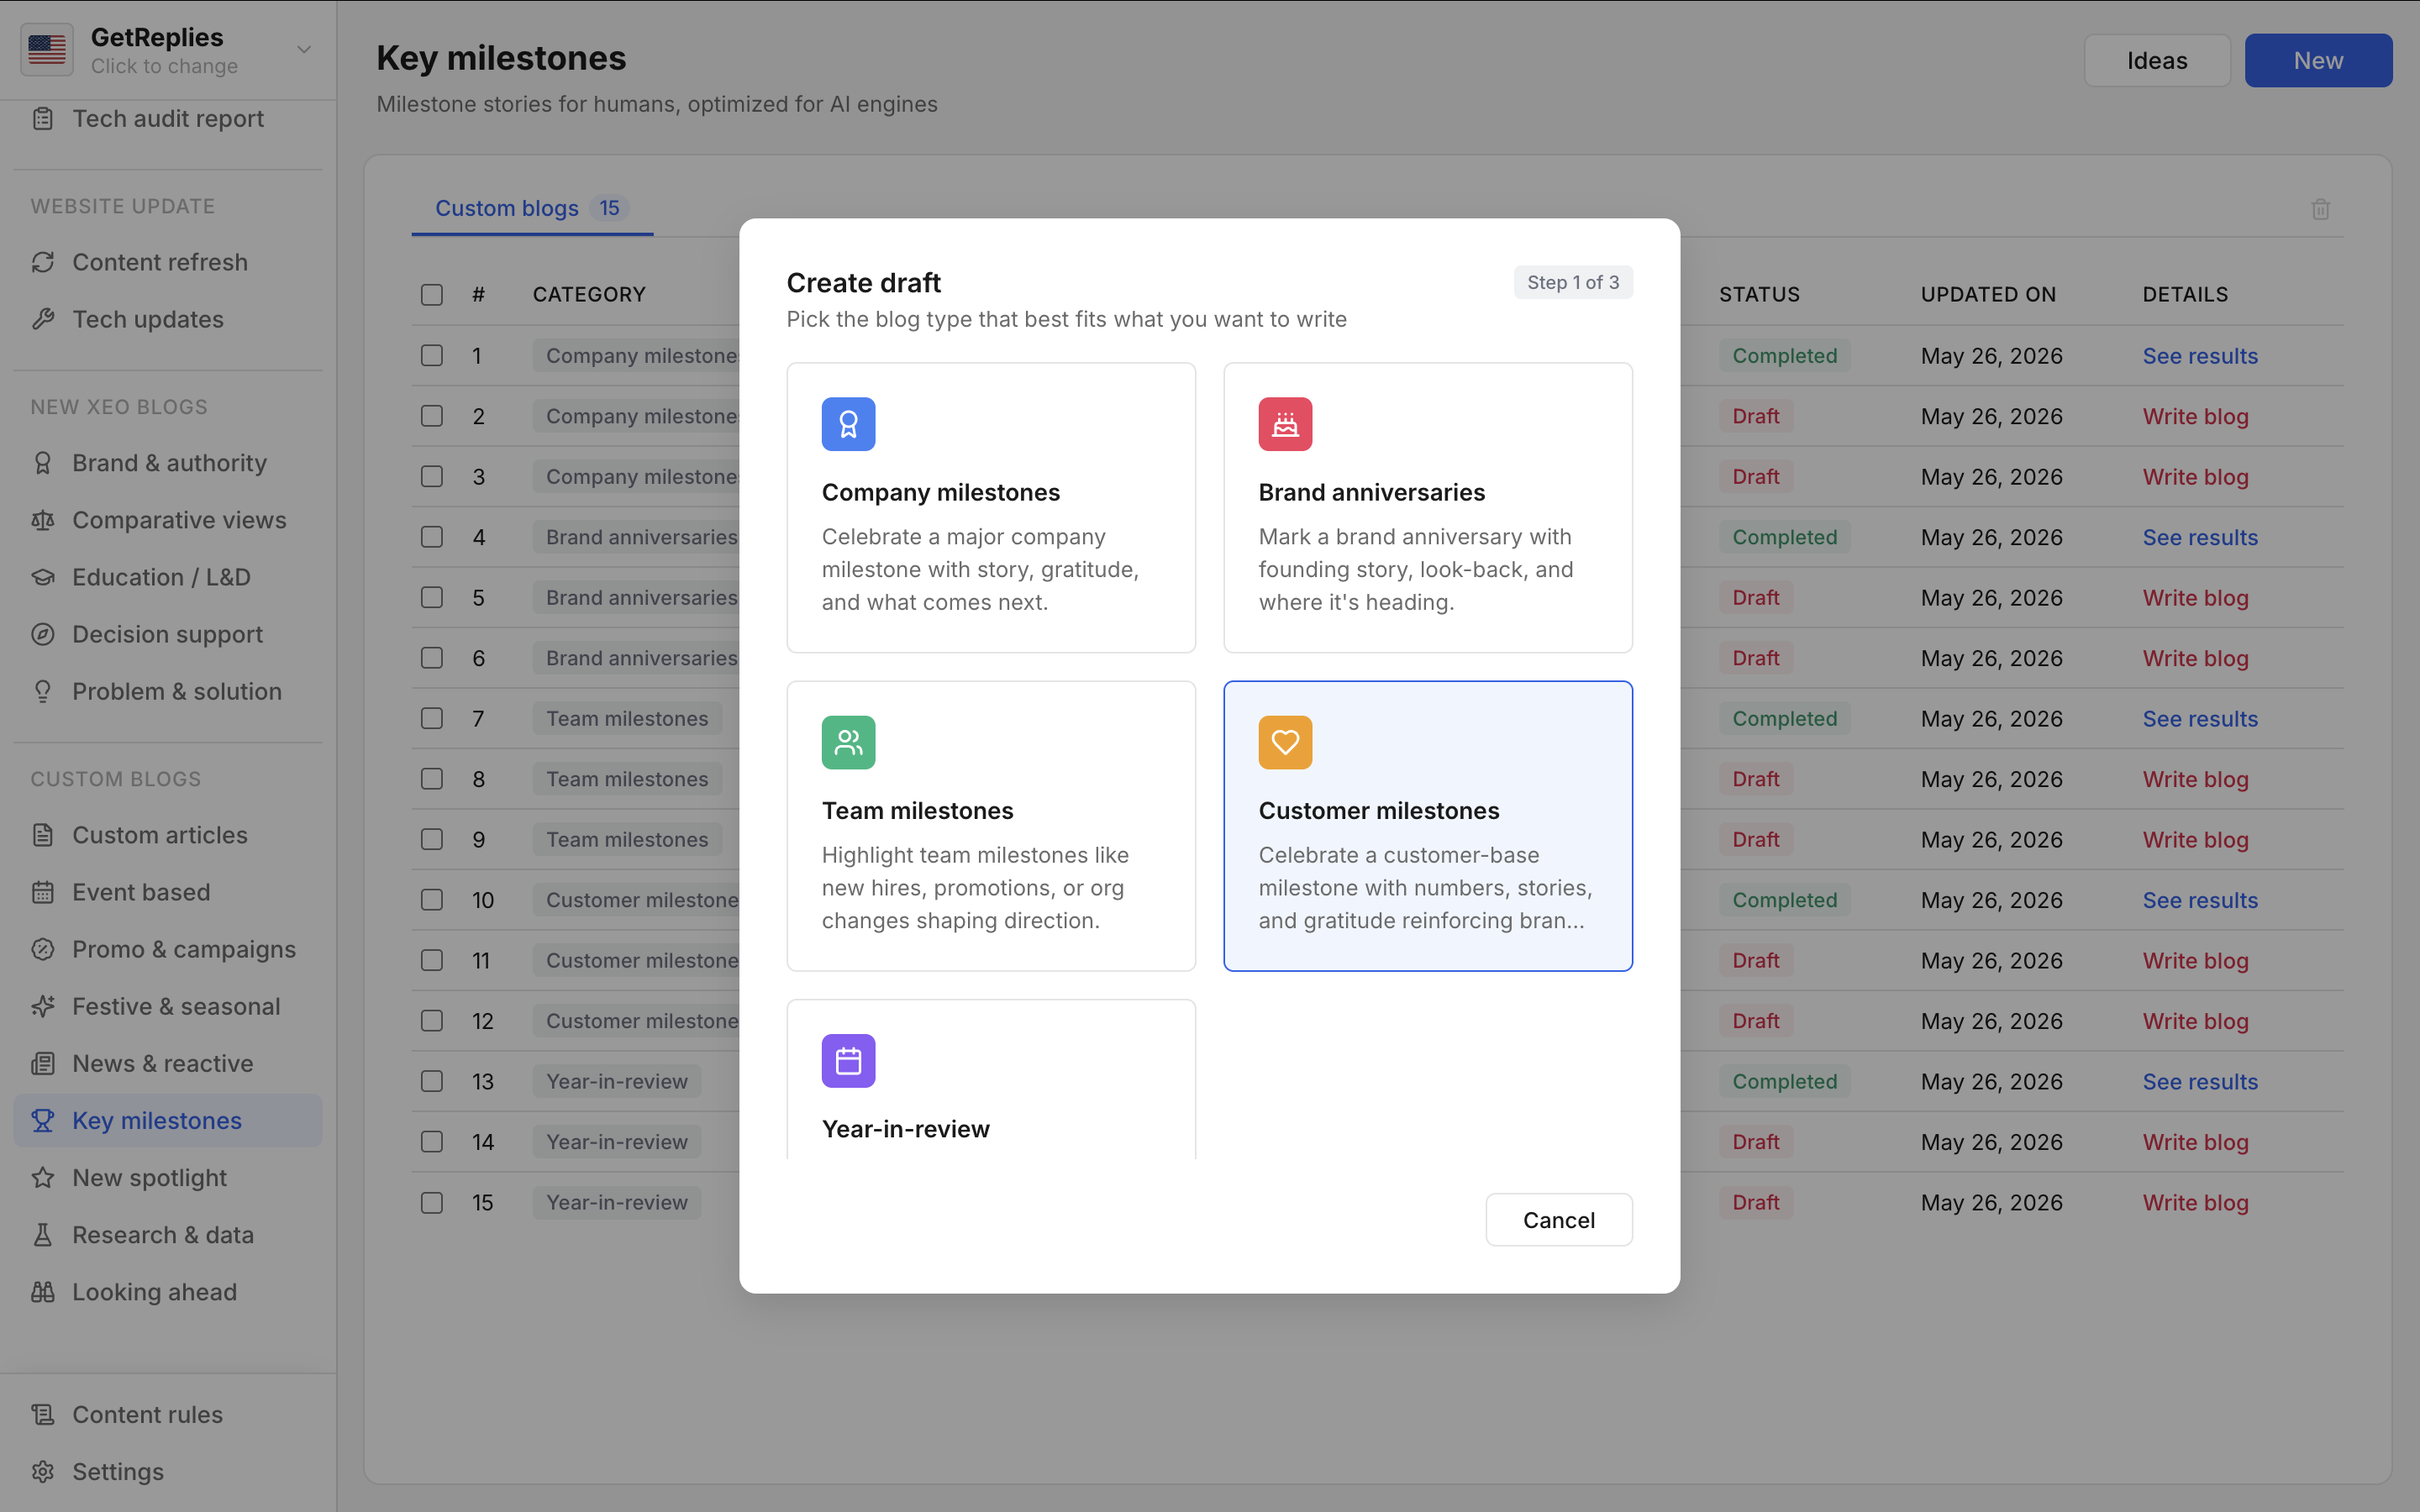Click the News & reactive newspaper icon
The height and width of the screenshot is (1512, 2420).
(43, 1063)
